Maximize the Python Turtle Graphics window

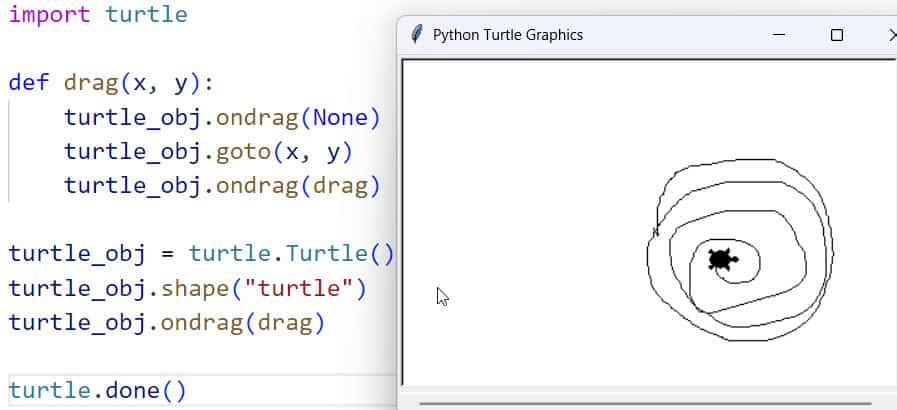pos(837,35)
